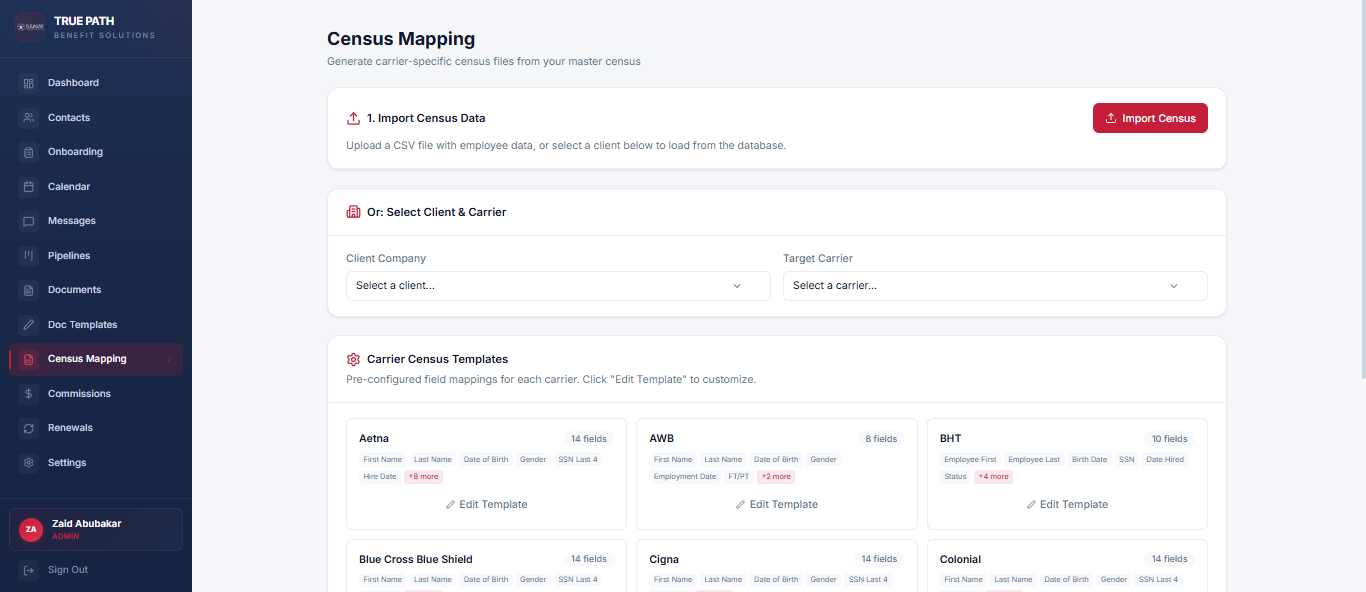Click the Pipelines icon in sidebar

point(29,256)
